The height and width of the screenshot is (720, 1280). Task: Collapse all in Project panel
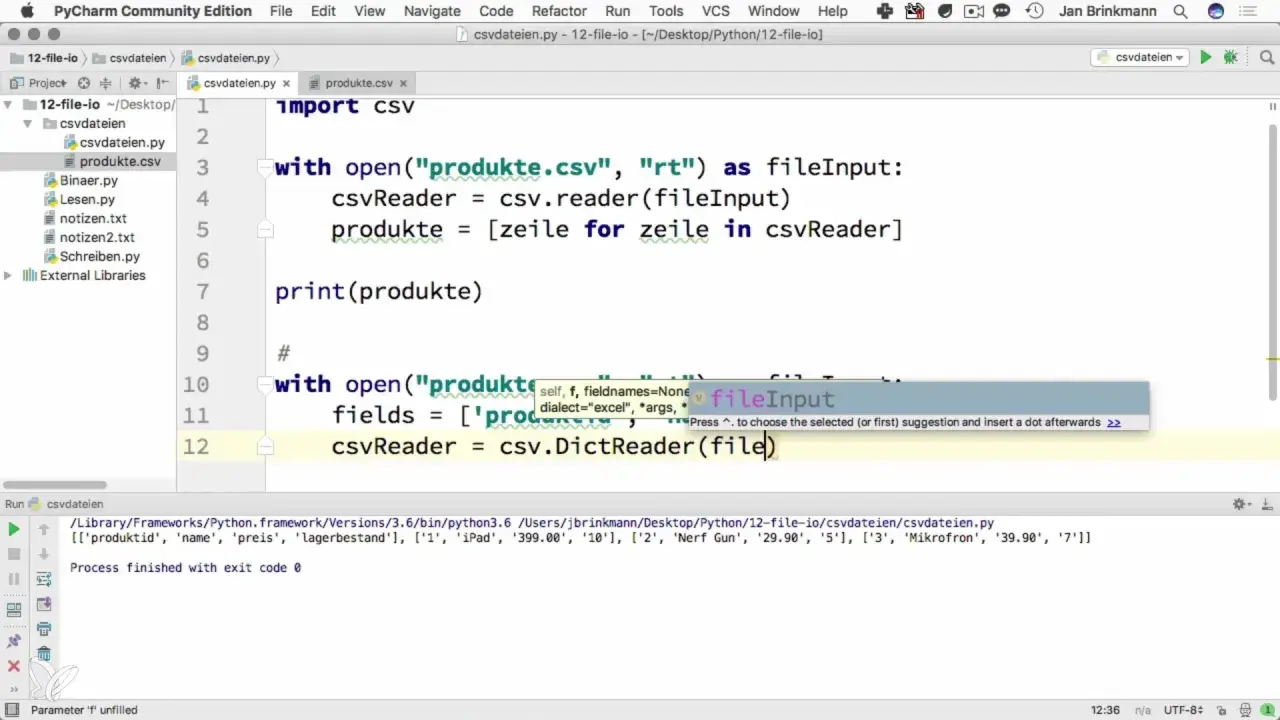(x=104, y=83)
